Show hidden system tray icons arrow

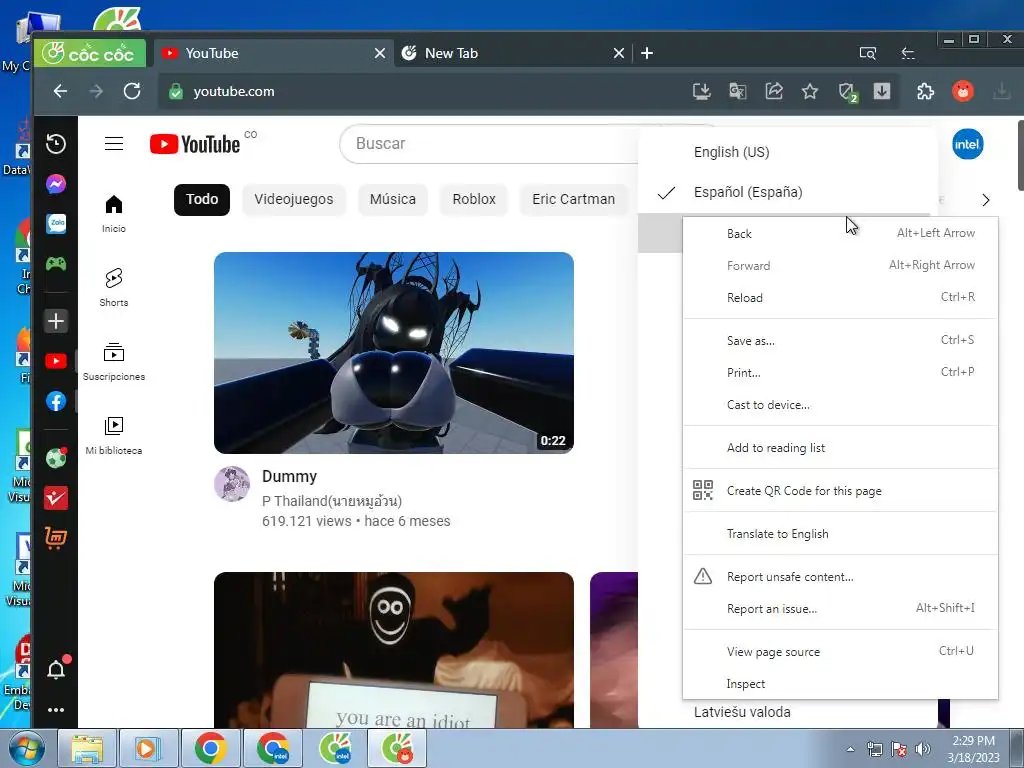tap(850, 749)
